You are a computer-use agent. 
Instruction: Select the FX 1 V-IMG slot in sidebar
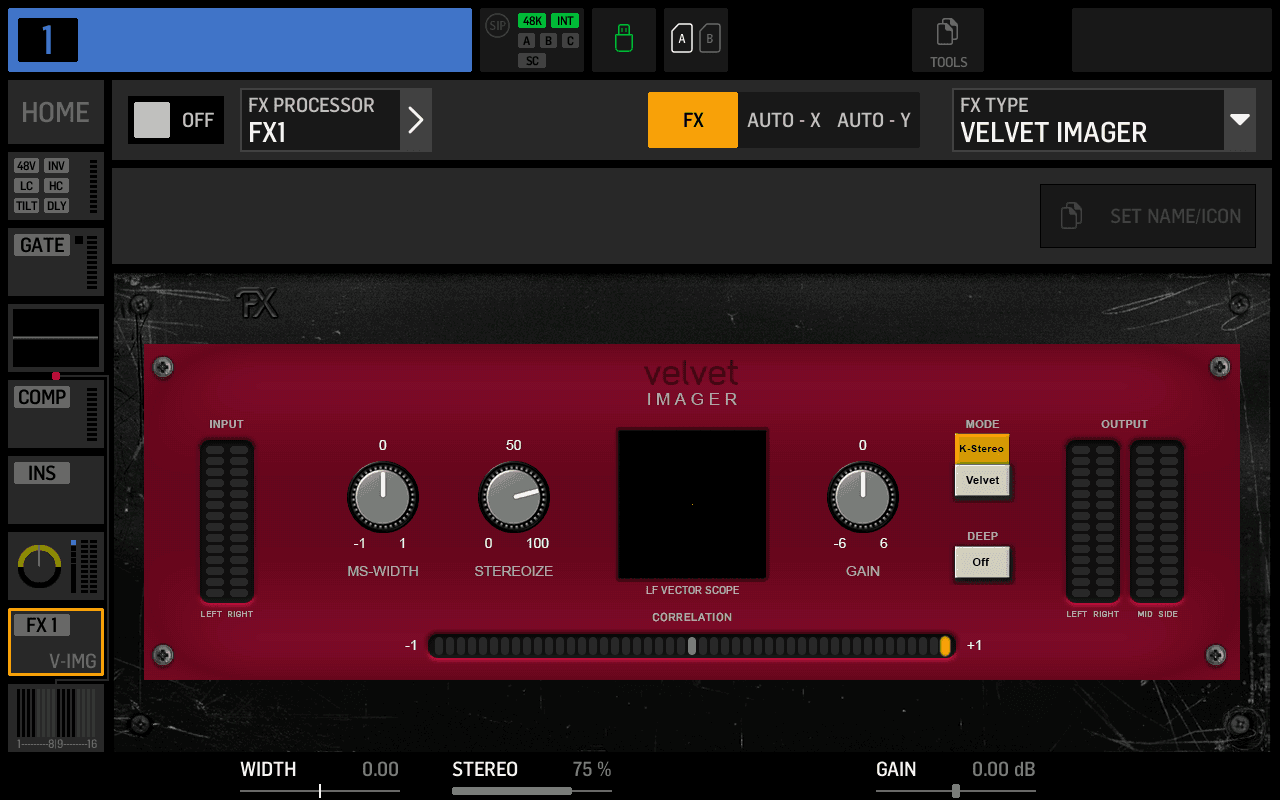click(x=55, y=641)
